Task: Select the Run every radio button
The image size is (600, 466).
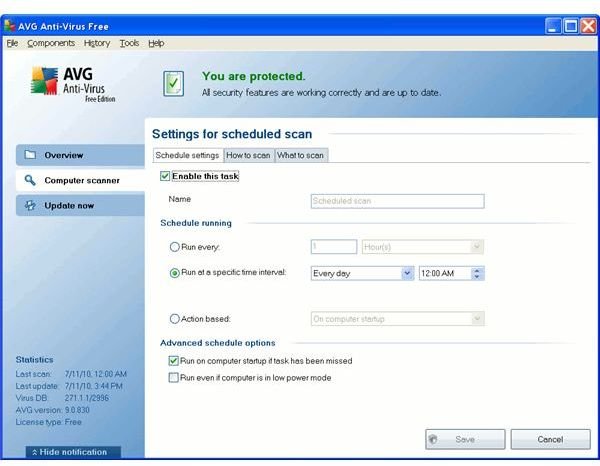Action: point(174,247)
